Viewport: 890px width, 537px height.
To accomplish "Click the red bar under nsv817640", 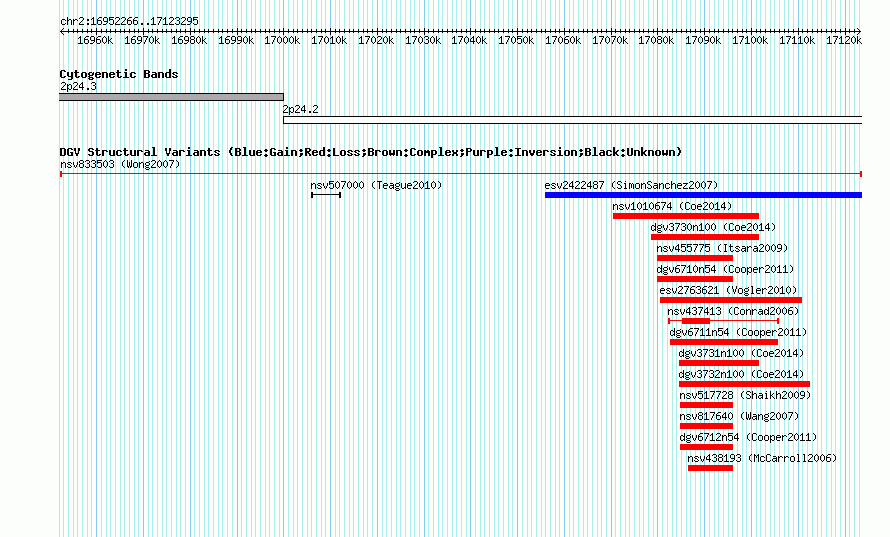I will click(x=707, y=426).
